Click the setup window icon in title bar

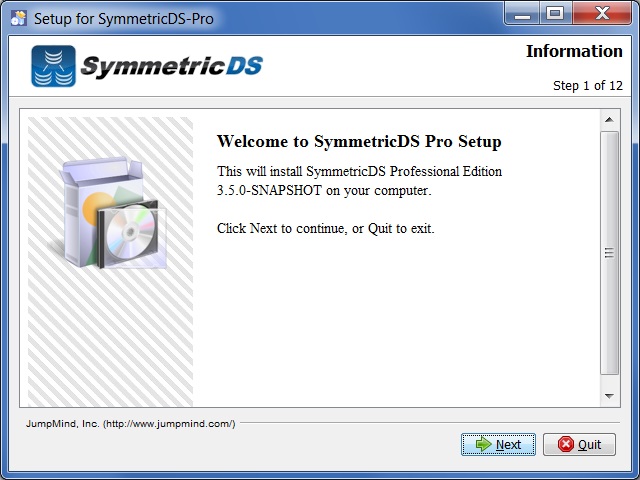[x=18, y=18]
